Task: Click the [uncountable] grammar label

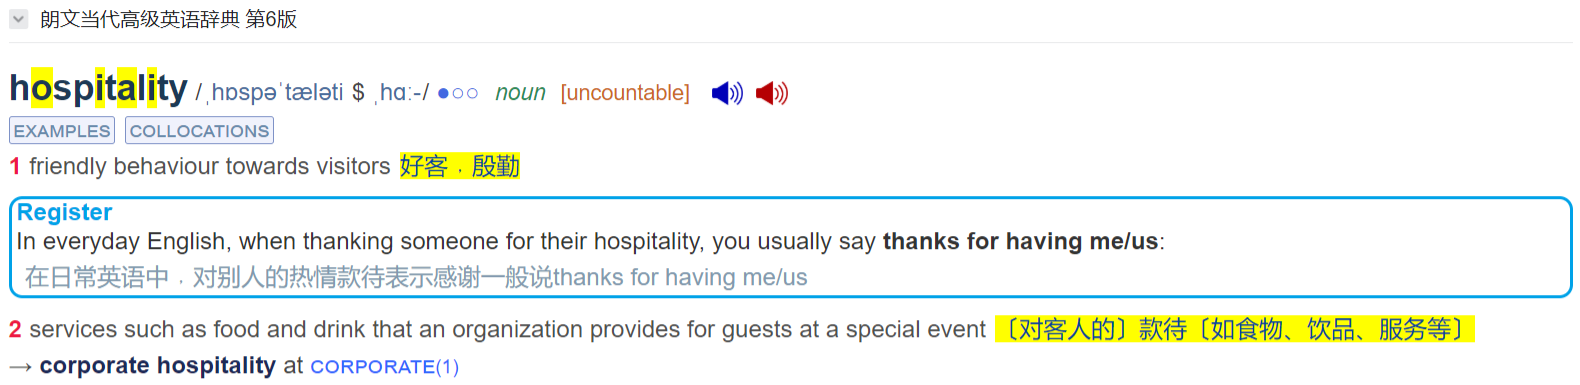Action: pos(625,93)
